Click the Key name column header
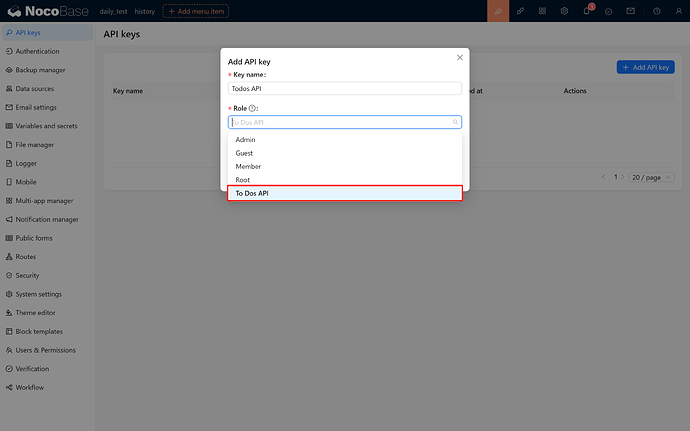 point(128,91)
